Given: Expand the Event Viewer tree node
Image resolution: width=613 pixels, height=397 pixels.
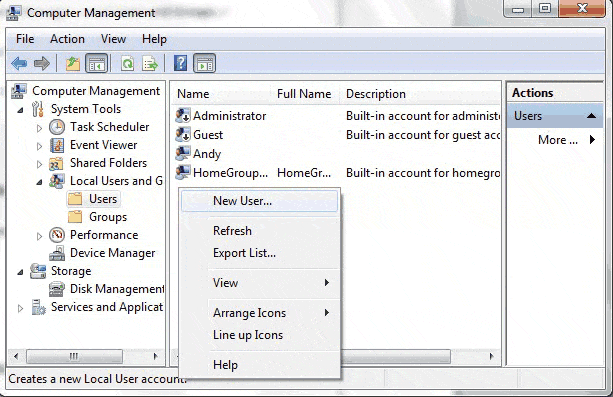Looking at the screenshot, I should (x=39, y=146).
